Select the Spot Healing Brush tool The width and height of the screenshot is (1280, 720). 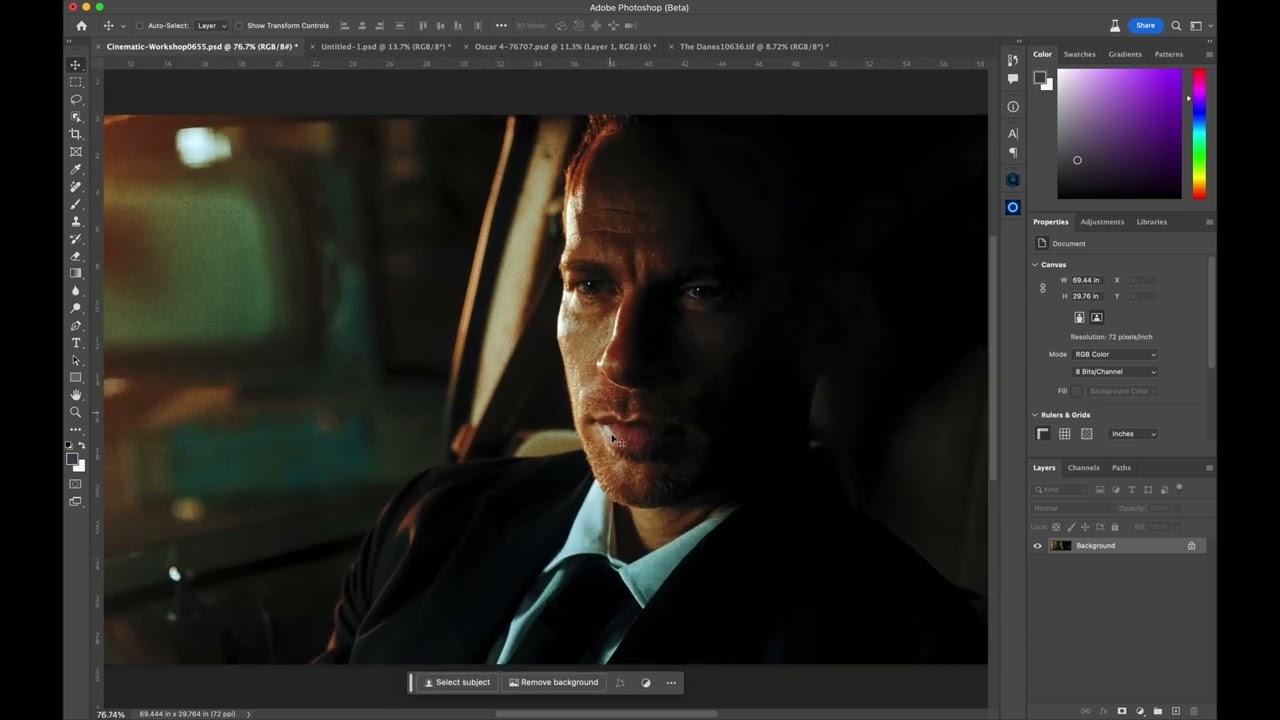[75, 187]
